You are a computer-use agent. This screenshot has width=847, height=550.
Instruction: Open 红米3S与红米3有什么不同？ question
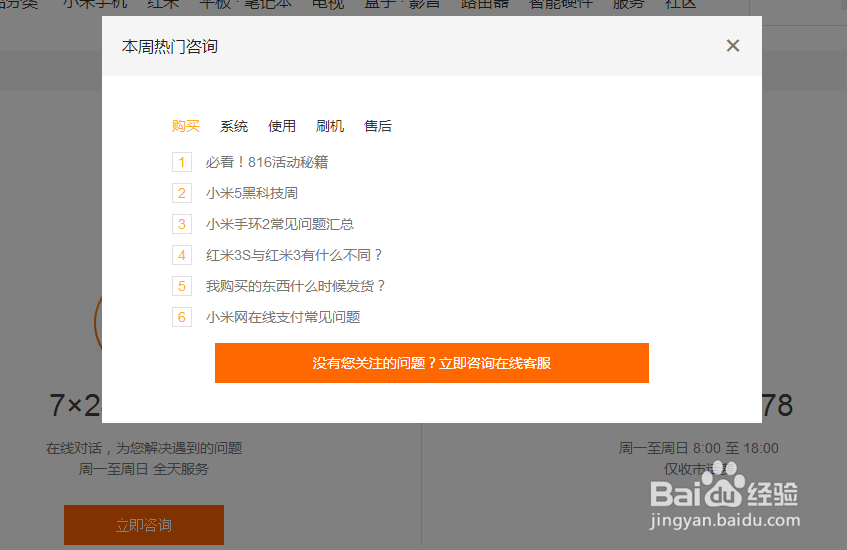click(294, 255)
